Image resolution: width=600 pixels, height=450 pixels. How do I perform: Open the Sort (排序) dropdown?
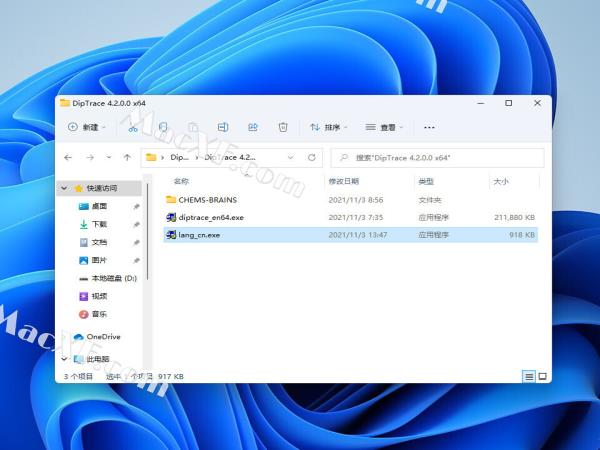(328, 127)
